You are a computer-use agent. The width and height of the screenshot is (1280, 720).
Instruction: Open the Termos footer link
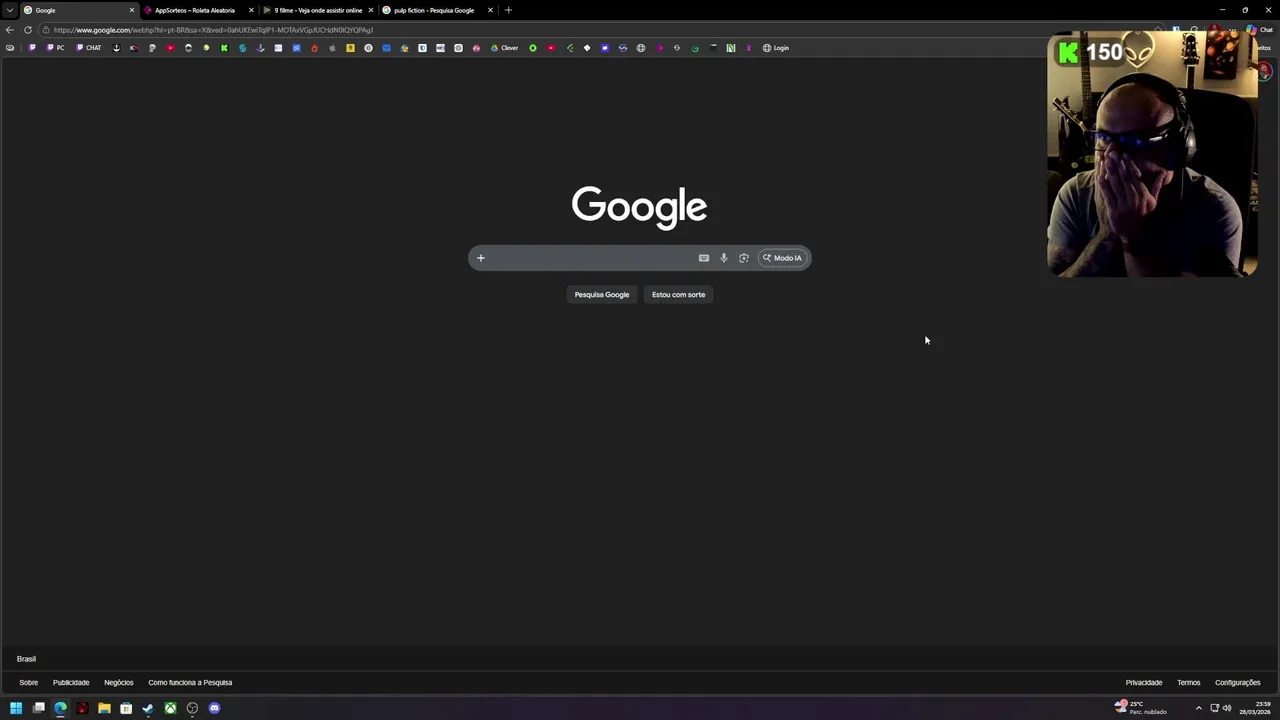point(1188,683)
